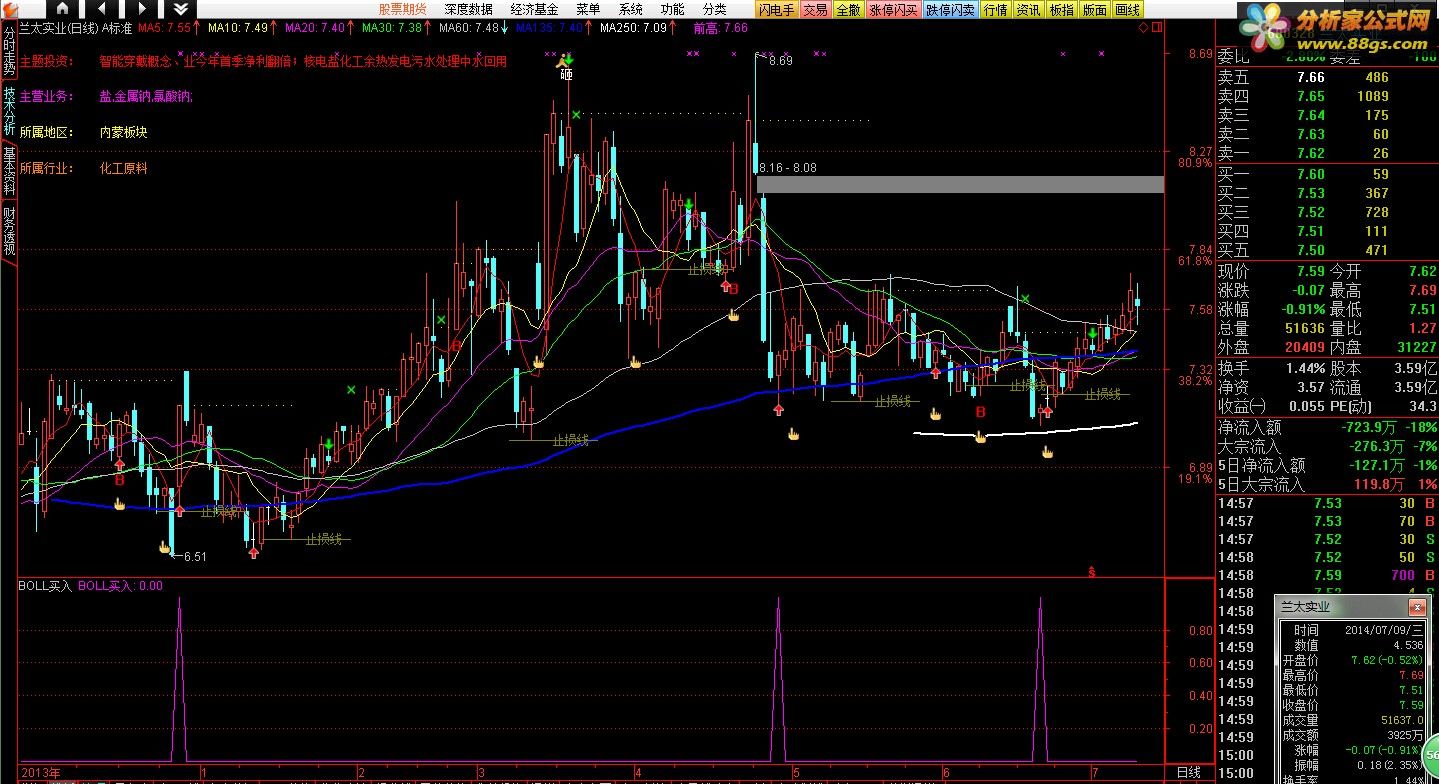The height and width of the screenshot is (784, 1439).
Task: Go back with the left arrow icon
Action: pos(100,9)
